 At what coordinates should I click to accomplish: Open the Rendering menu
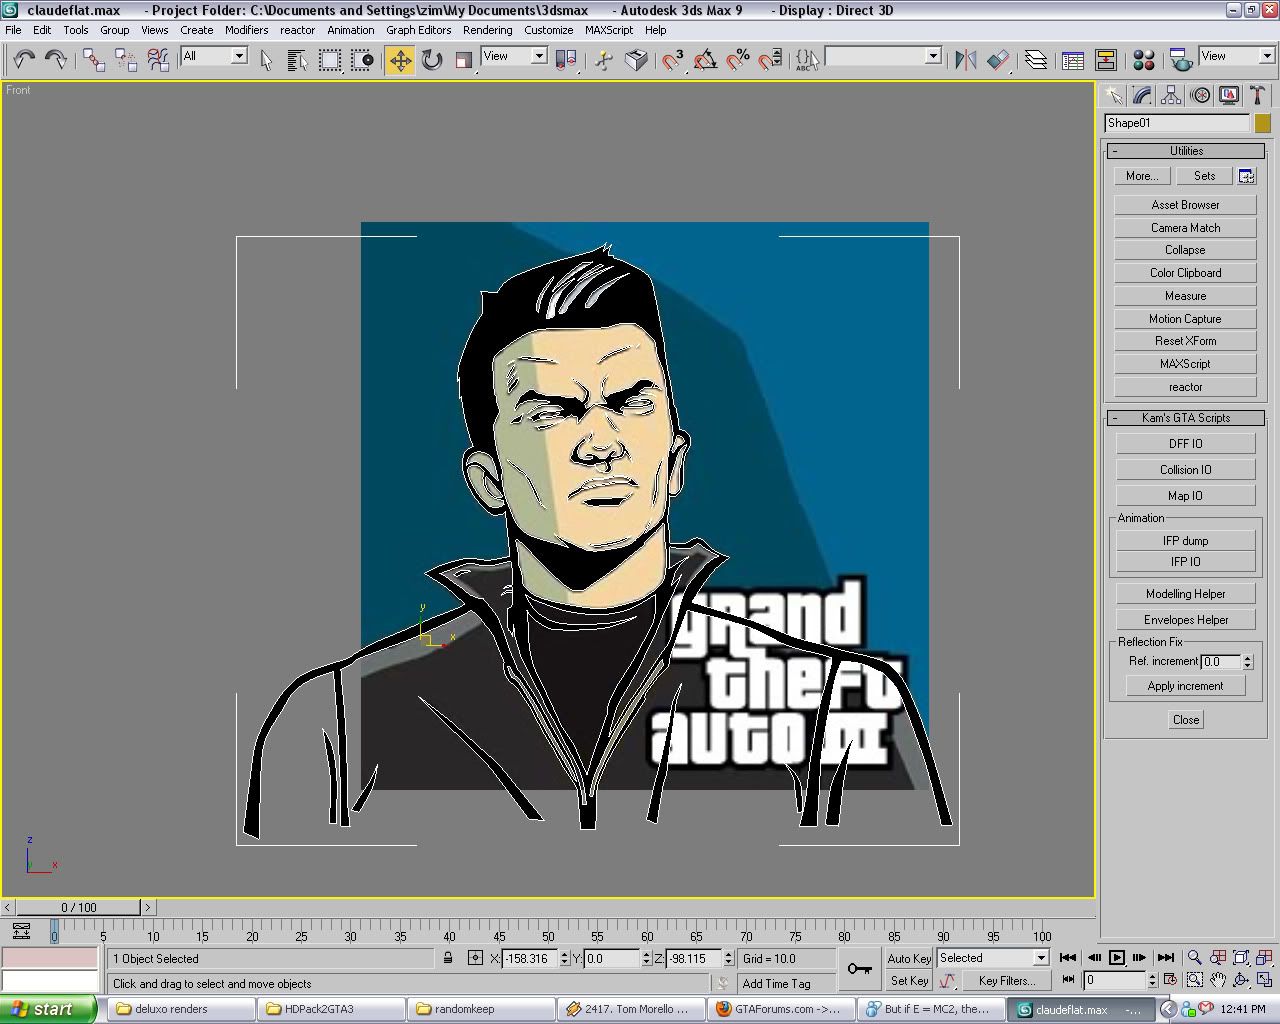[487, 30]
